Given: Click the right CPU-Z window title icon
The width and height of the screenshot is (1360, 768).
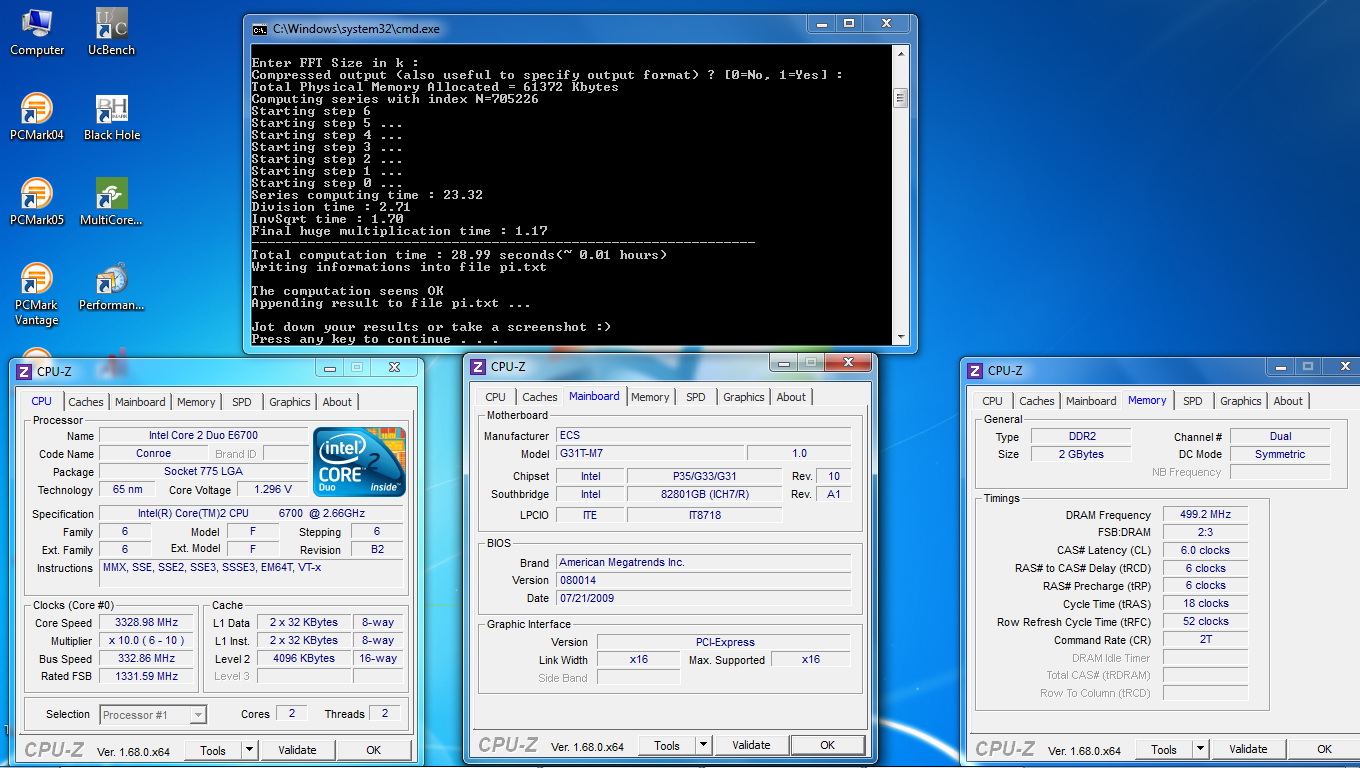Looking at the screenshot, I should coord(975,370).
